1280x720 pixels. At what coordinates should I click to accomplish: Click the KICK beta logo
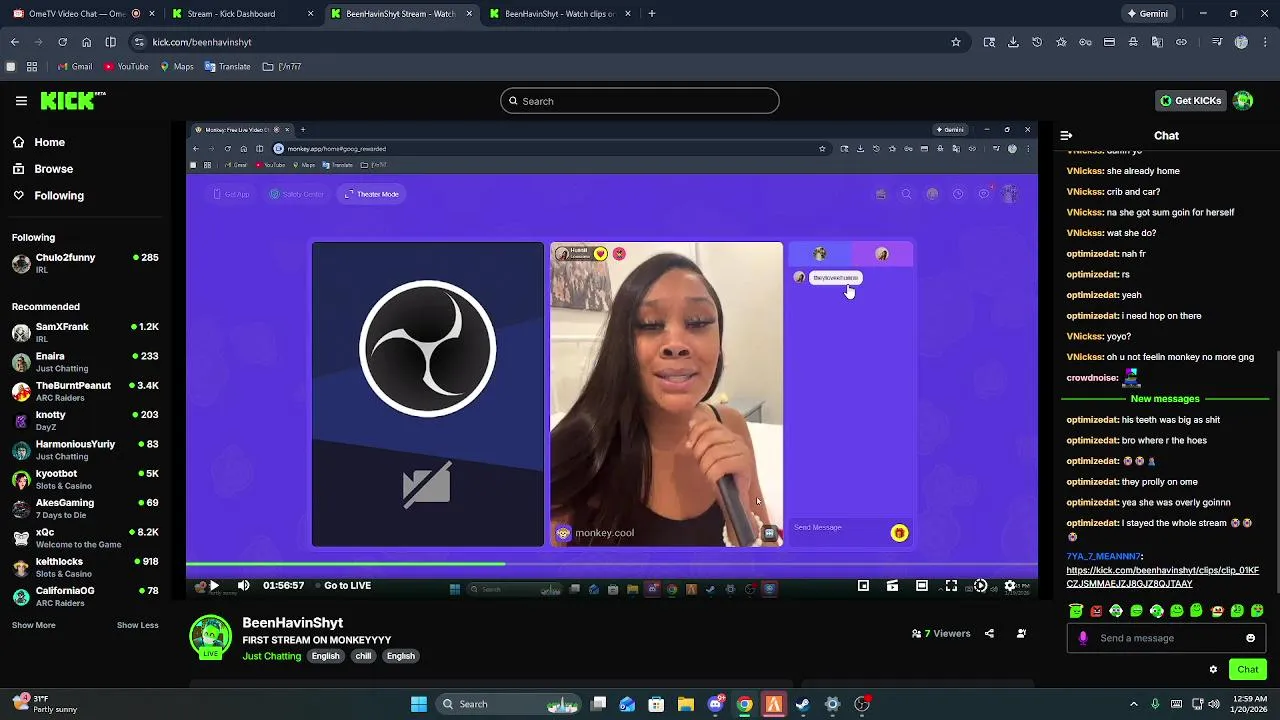[72, 100]
